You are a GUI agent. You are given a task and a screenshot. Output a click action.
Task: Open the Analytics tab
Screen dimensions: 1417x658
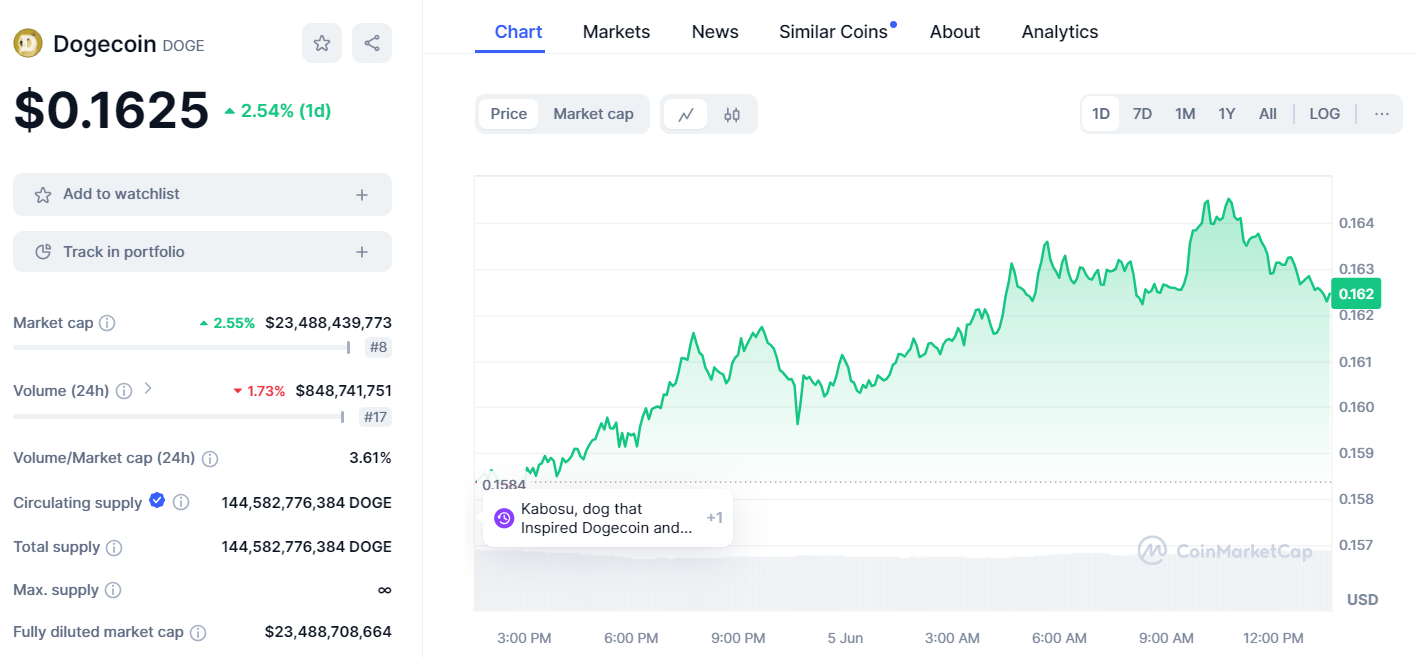(x=1060, y=32)
